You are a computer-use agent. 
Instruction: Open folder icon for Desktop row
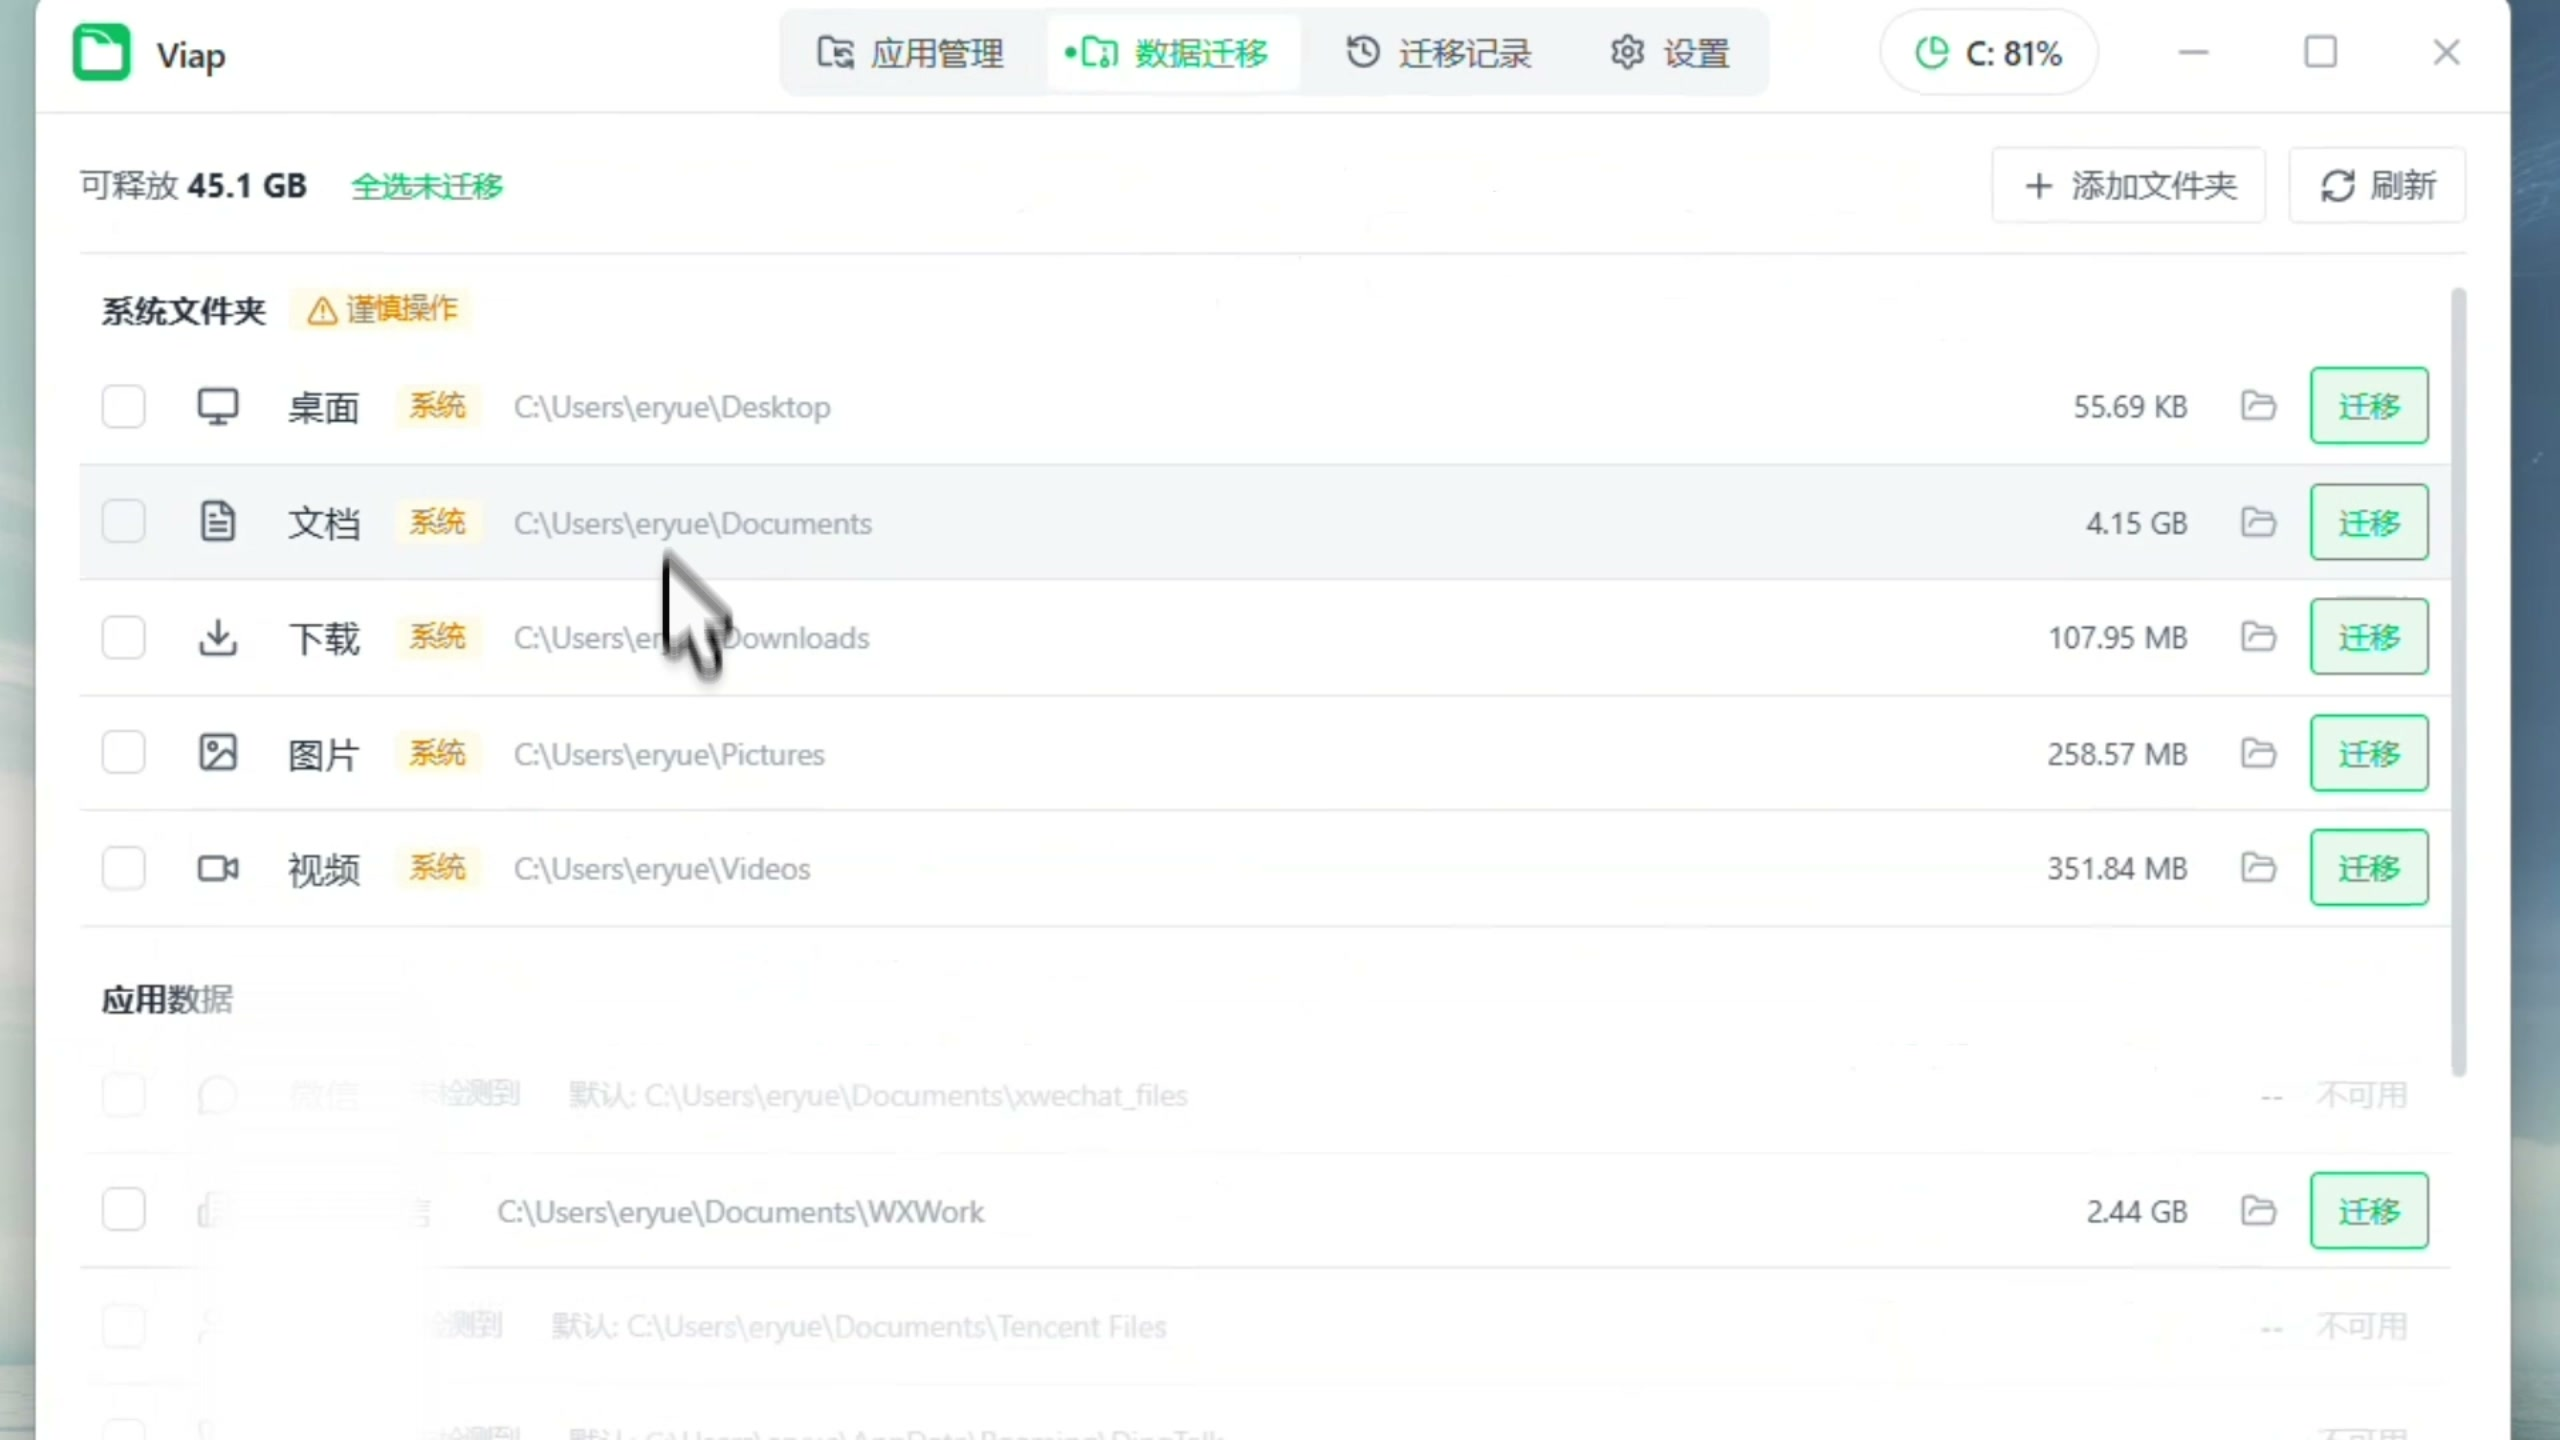point(2258,406)
